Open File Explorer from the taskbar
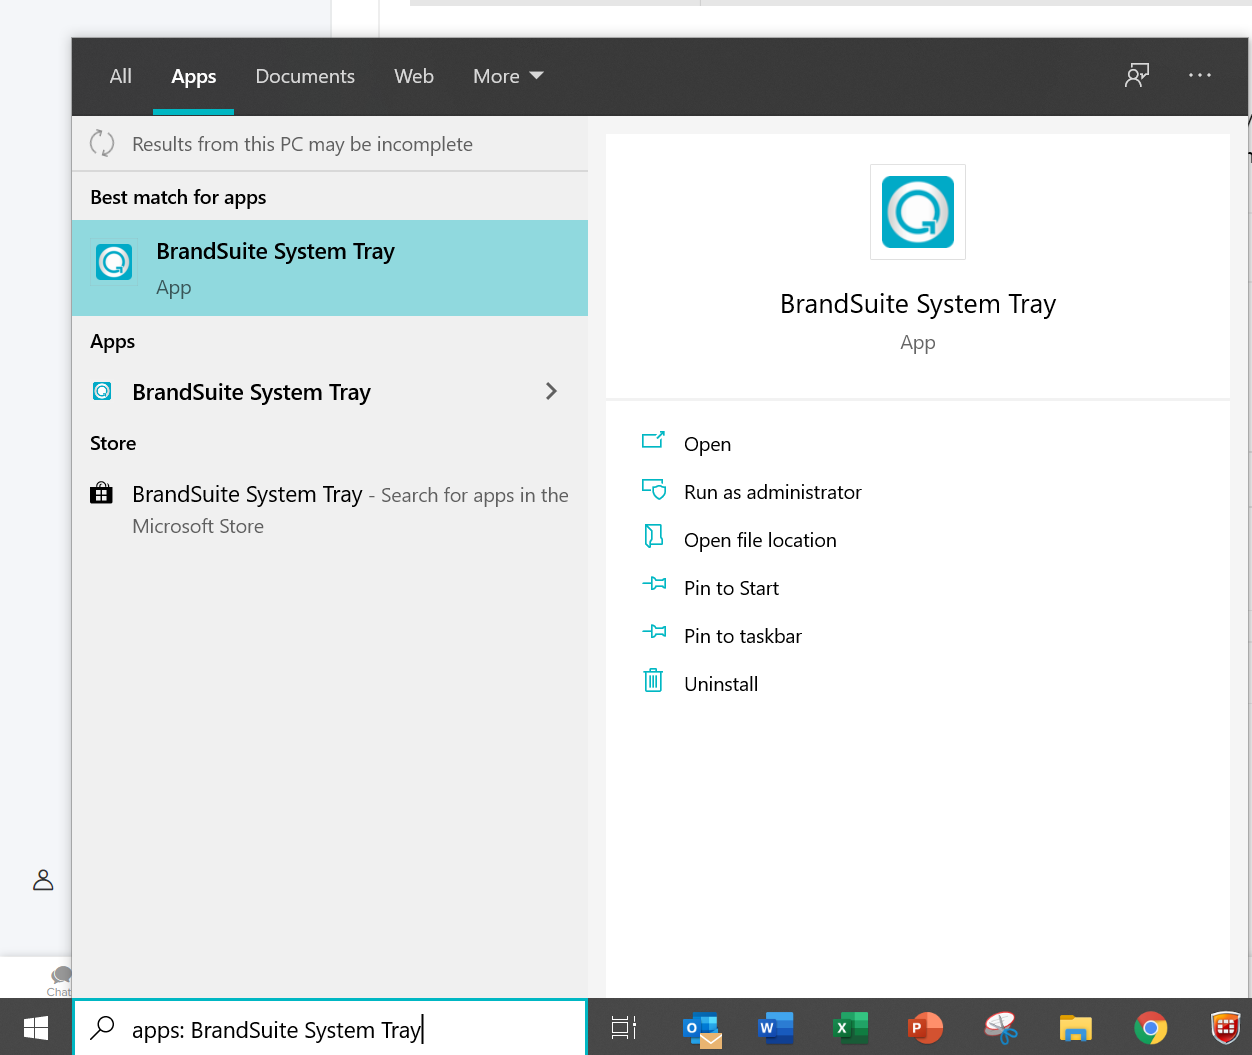 click(1075, 1028)
